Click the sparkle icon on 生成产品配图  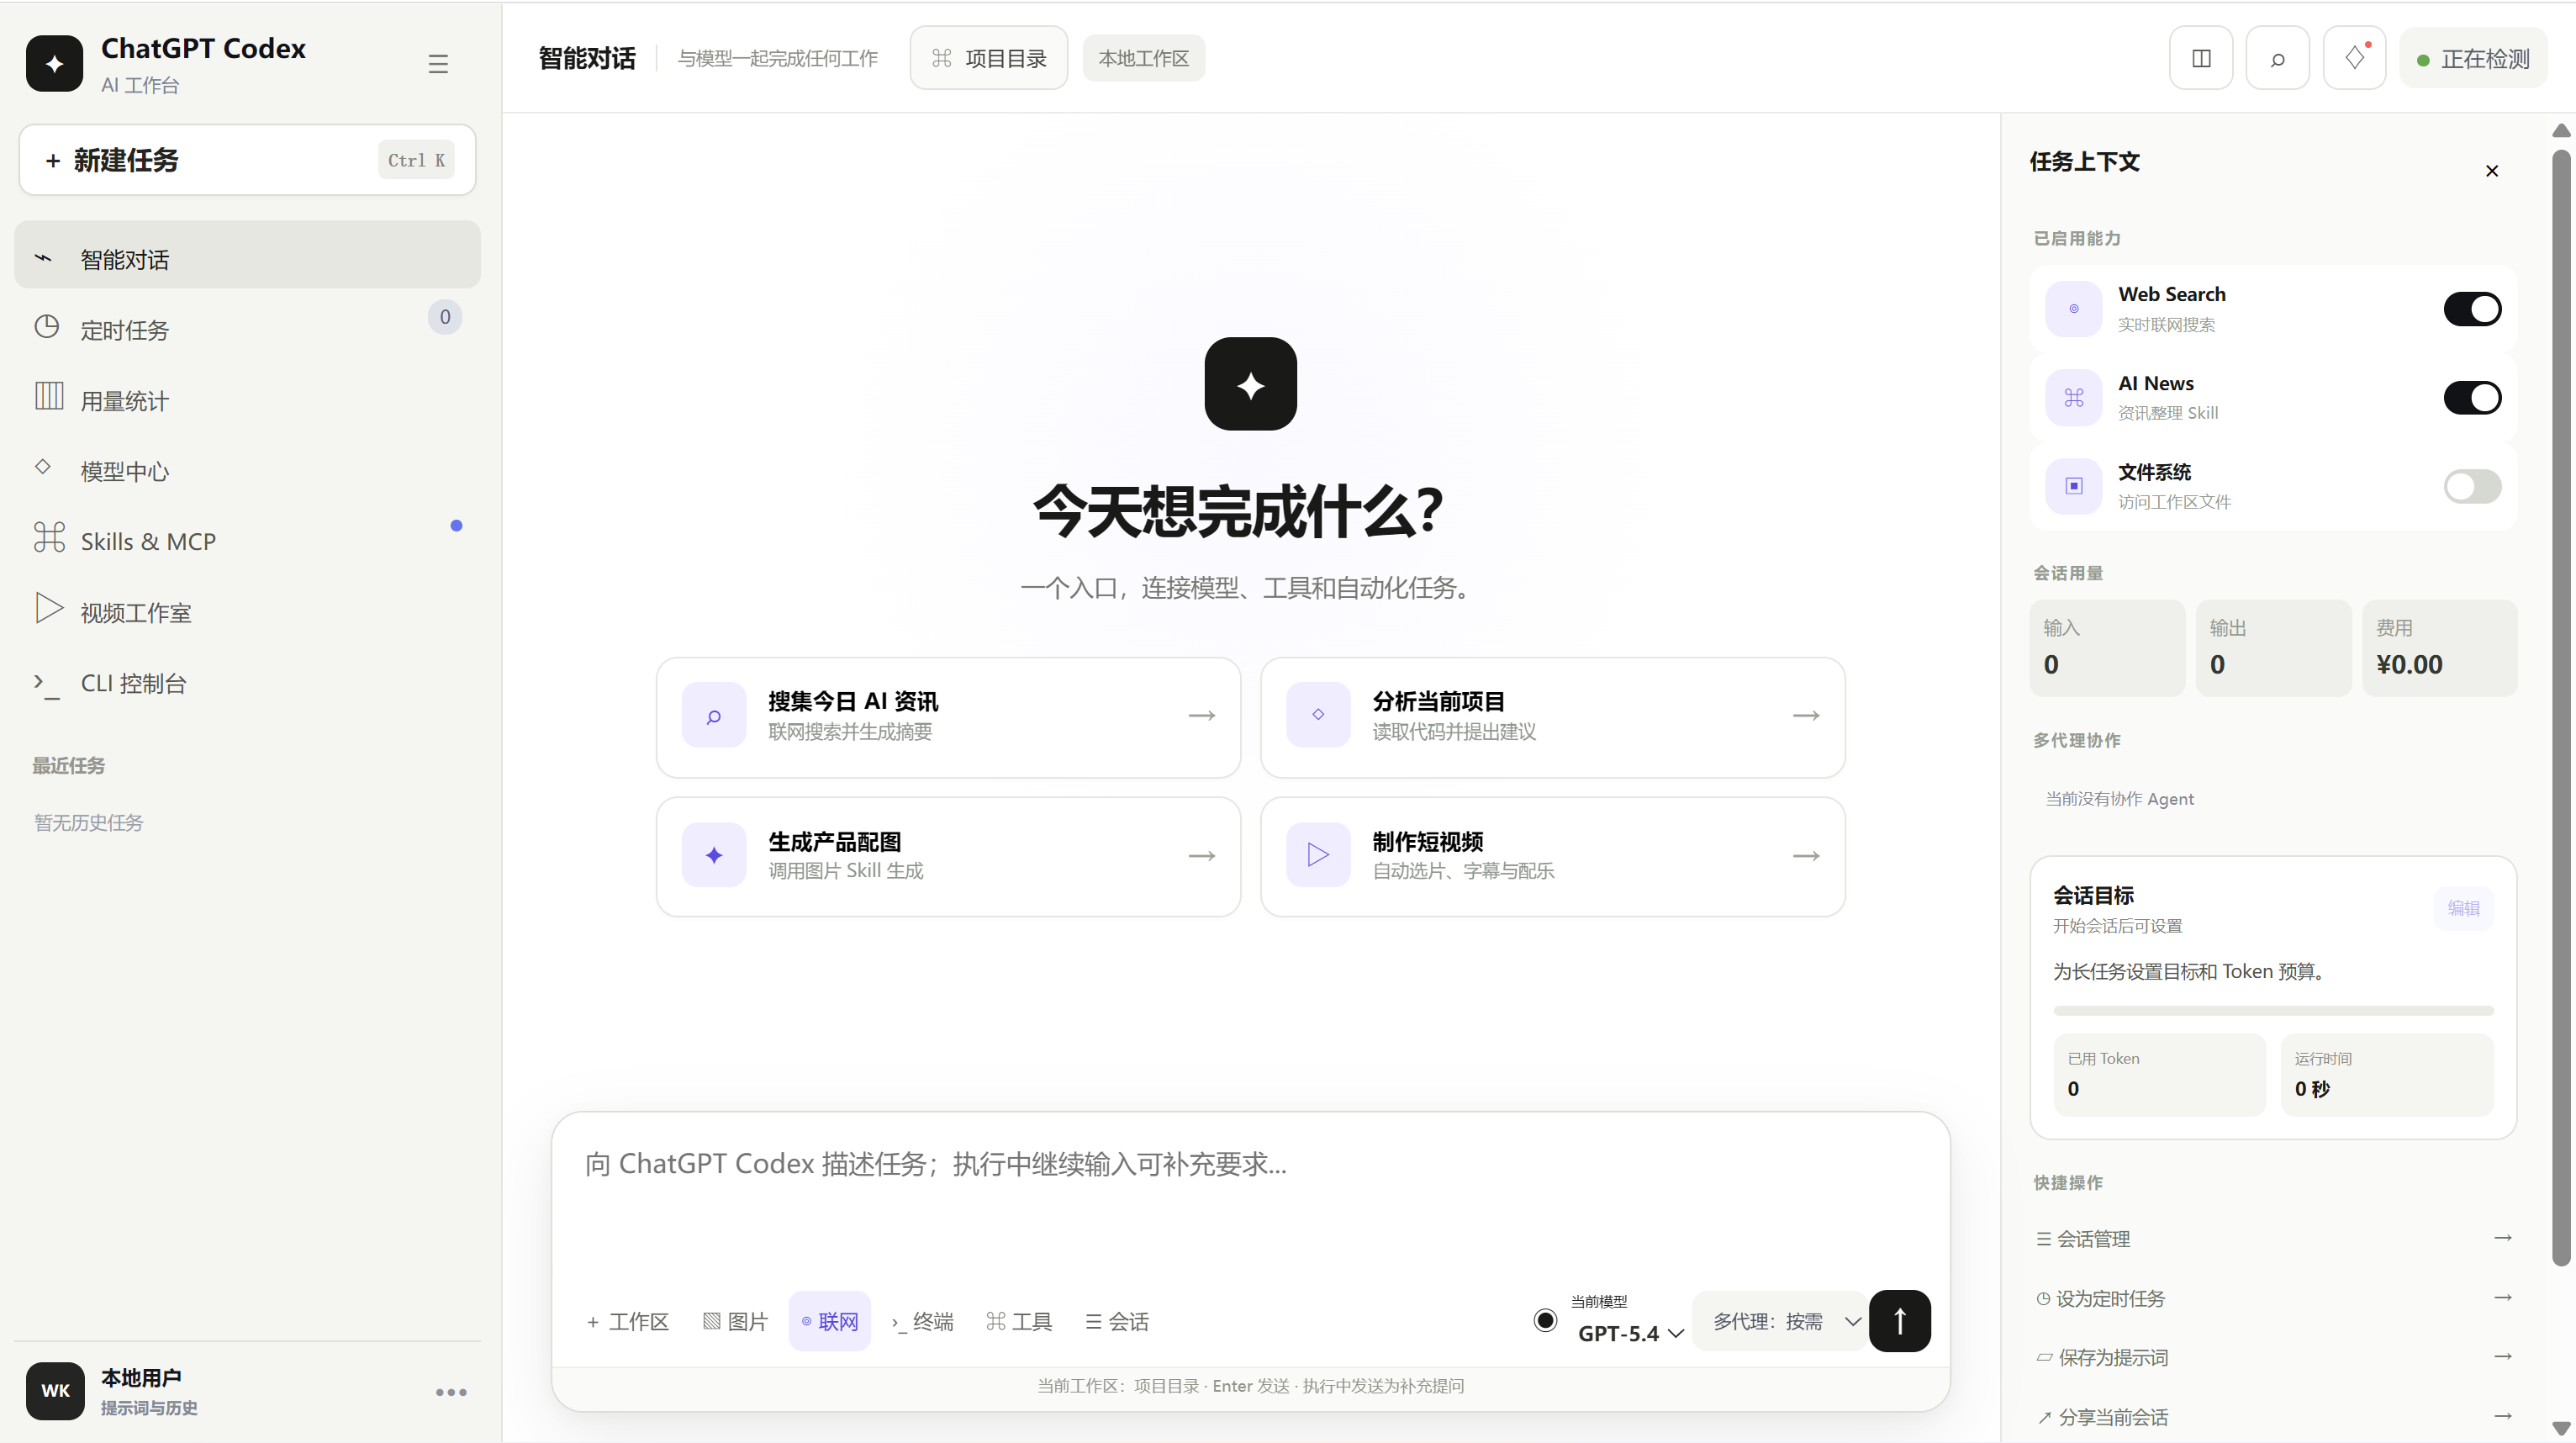tap(713, 855)
